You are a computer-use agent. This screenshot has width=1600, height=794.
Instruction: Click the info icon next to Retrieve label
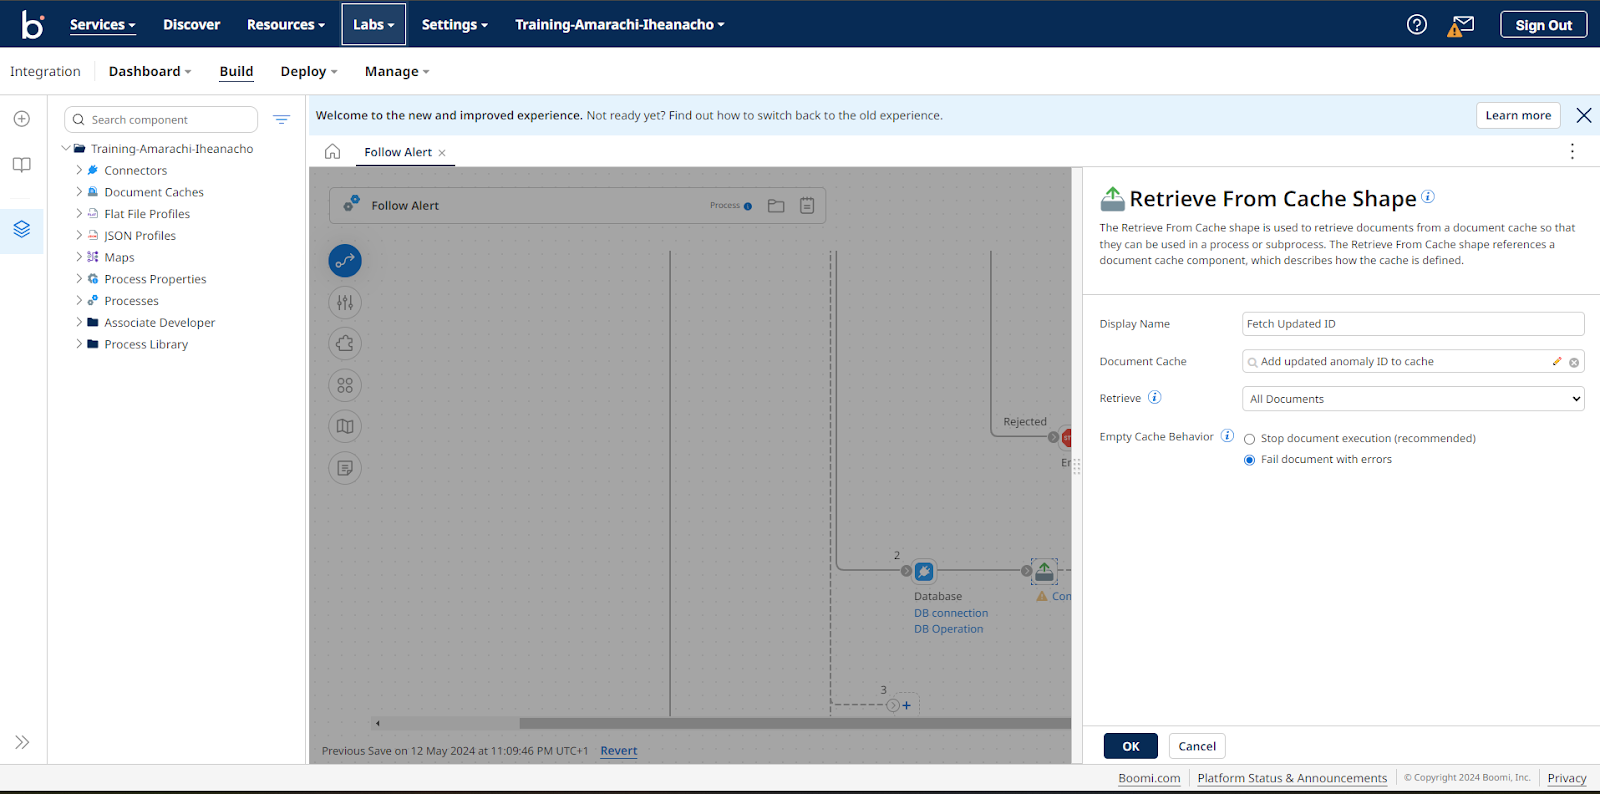tap(1154, 397)
